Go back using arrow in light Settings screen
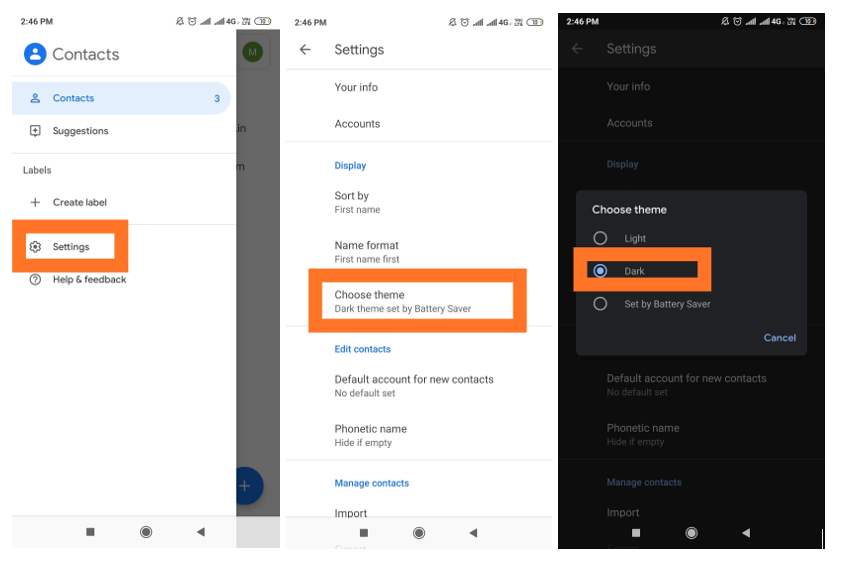 point(305,49)
